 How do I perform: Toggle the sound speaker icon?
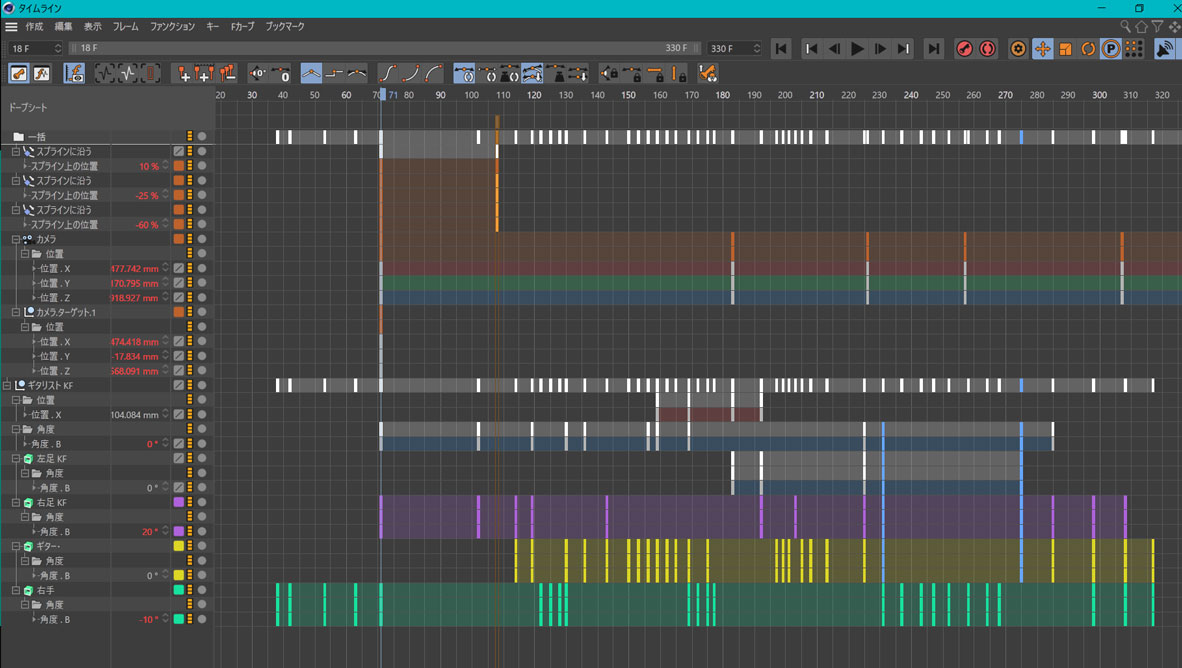(1165, 49)
